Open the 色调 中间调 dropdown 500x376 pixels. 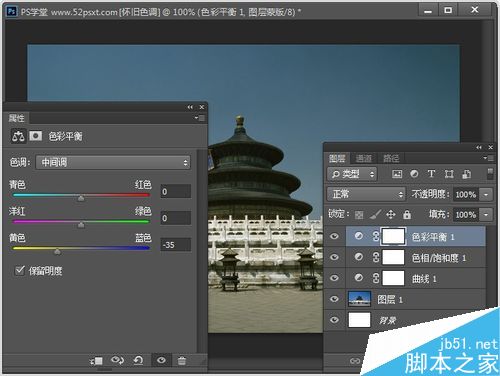pyautogui.click(x=113, y=162)
